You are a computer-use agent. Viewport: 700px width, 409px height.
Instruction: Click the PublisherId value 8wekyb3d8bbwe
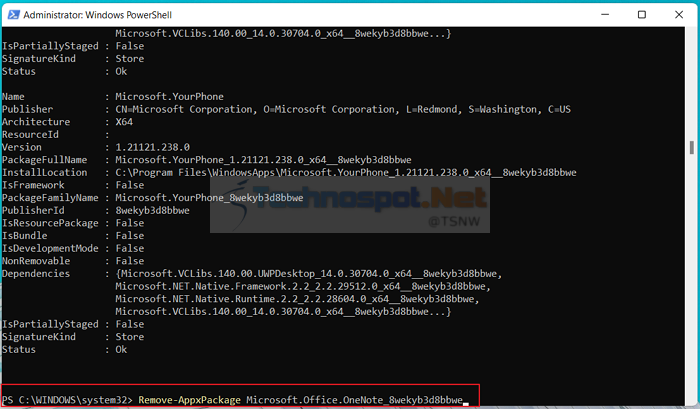(x=152, y=210)
